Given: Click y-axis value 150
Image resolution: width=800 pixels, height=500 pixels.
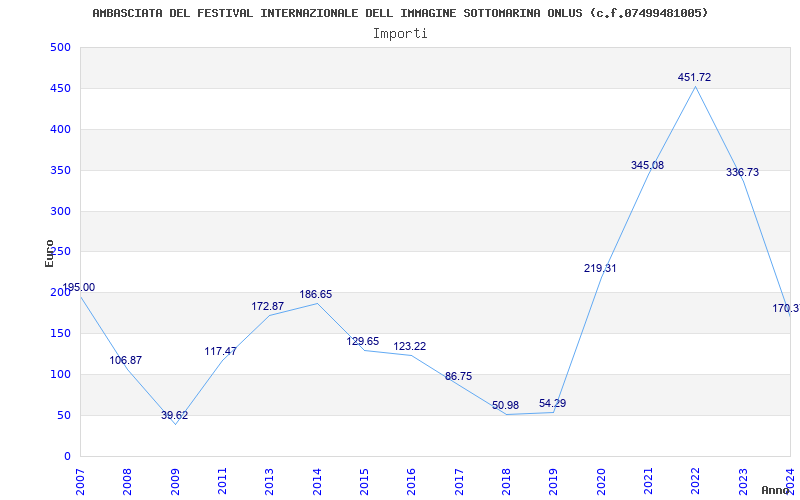Looking at the screenshot, I should (x=60, y=333).
